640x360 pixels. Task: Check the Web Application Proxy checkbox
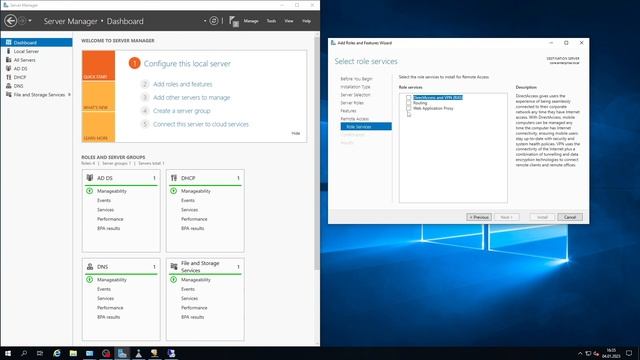[x=409, y=108]
